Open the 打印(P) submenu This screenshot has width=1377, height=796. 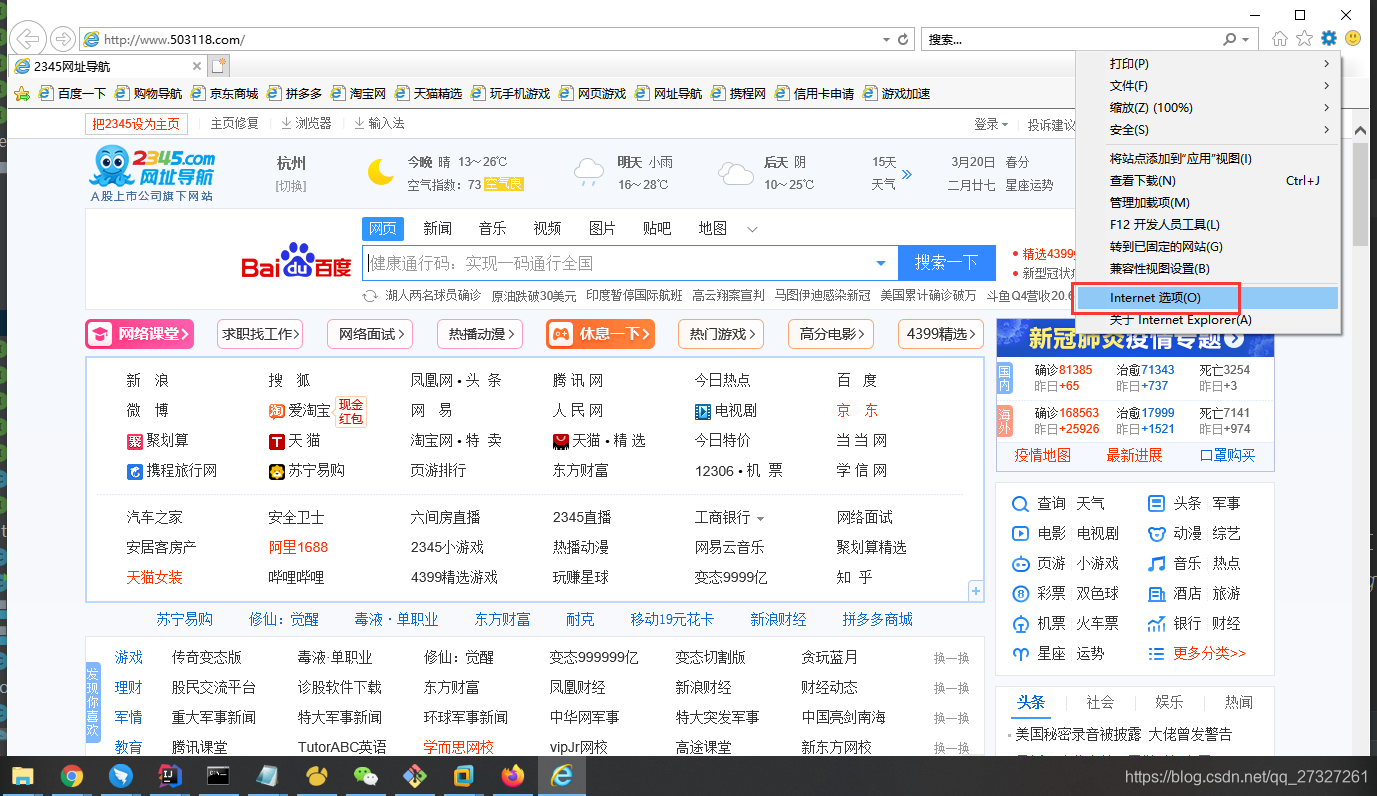point(1207,64)
